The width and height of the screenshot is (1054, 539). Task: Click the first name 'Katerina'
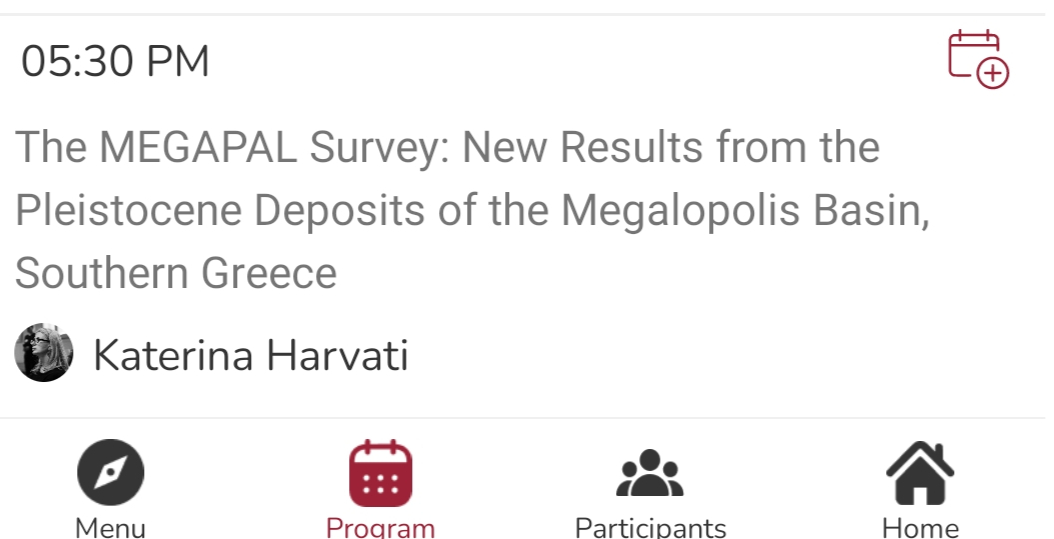(172, 355)
